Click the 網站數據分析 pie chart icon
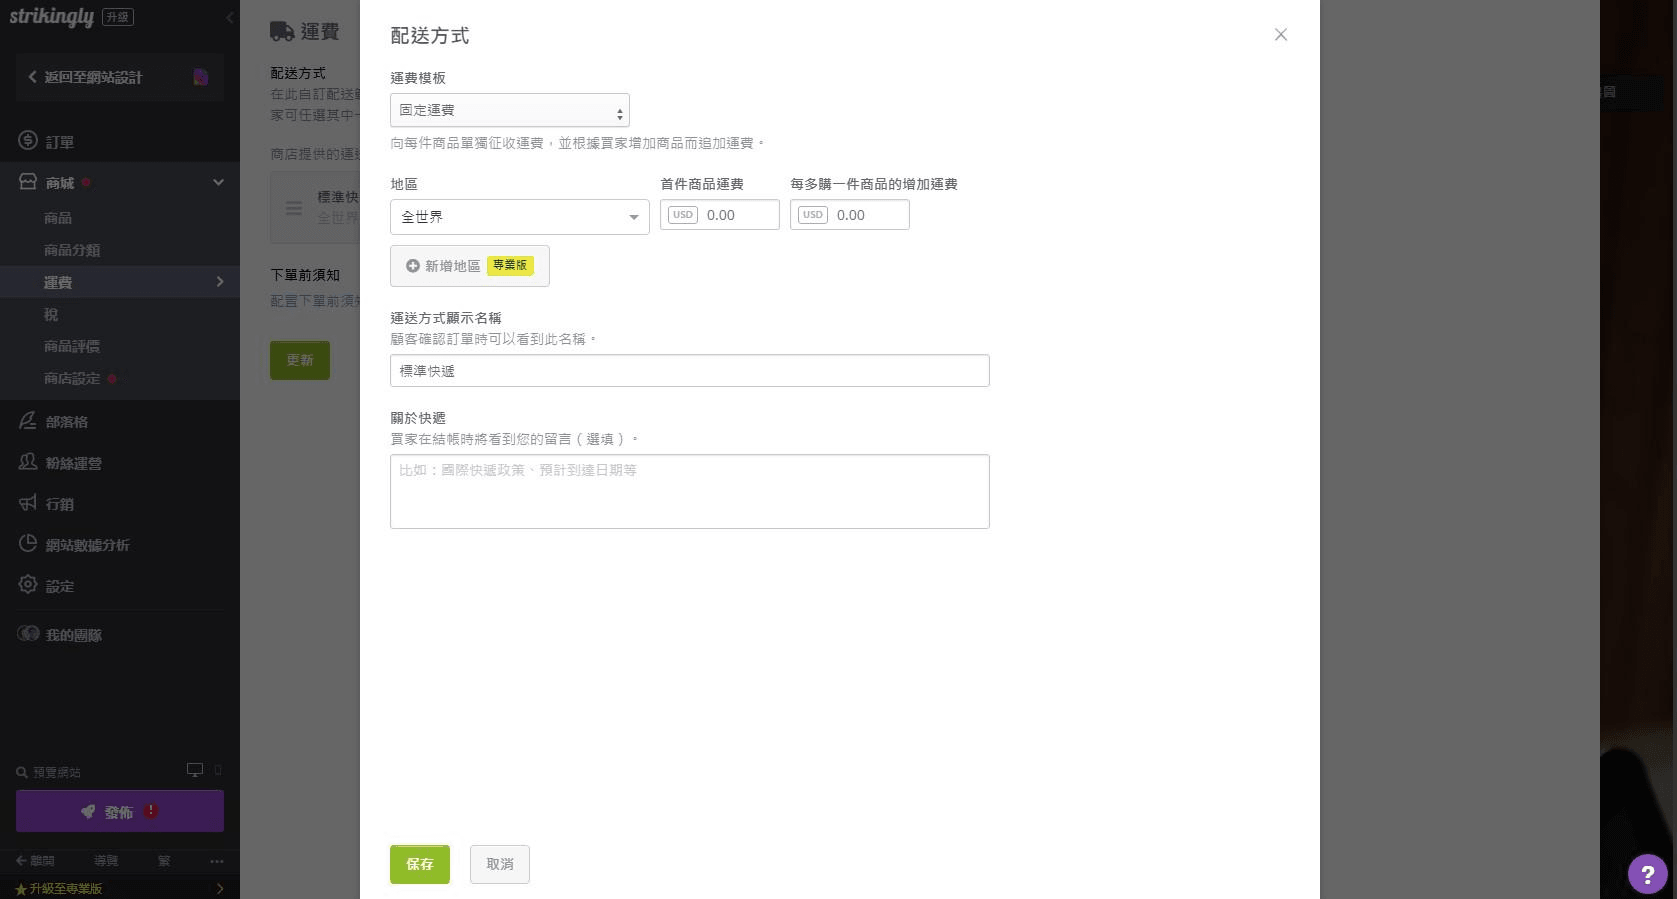Image resolution: width=1677 pixels, height=899 pixels. pos(28,544)
